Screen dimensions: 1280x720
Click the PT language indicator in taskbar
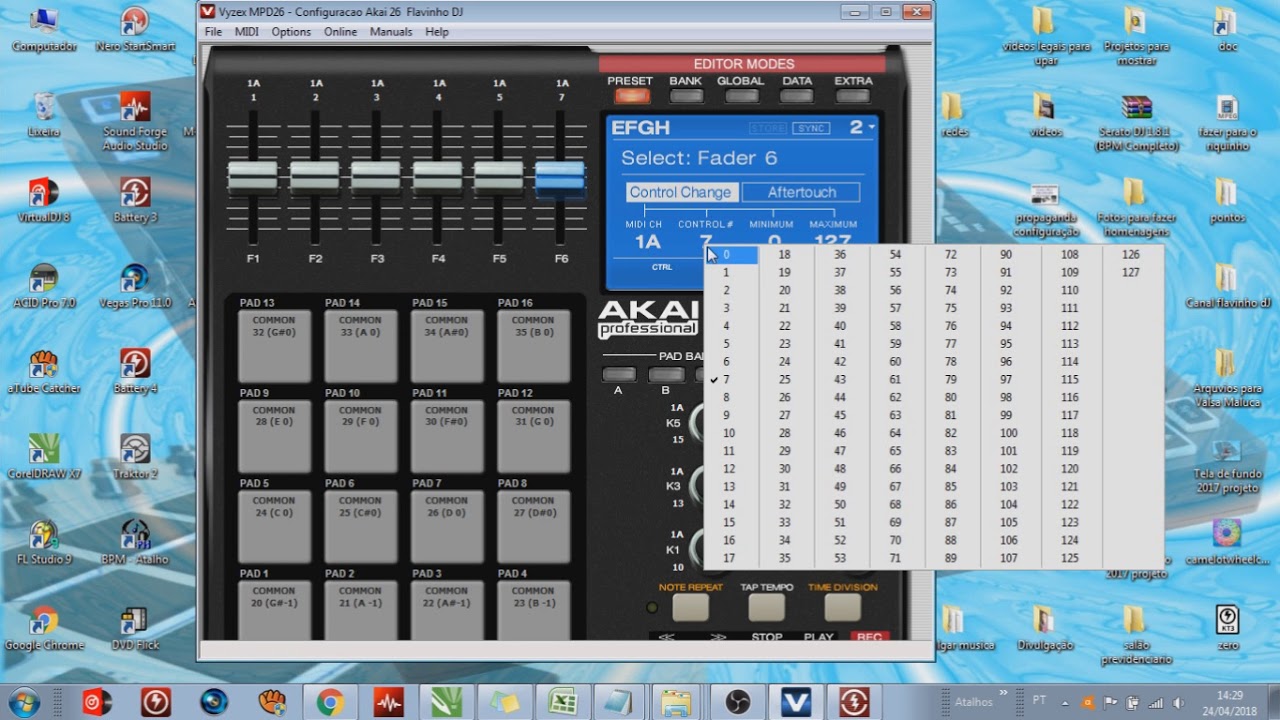click(x=1040, y=702)
